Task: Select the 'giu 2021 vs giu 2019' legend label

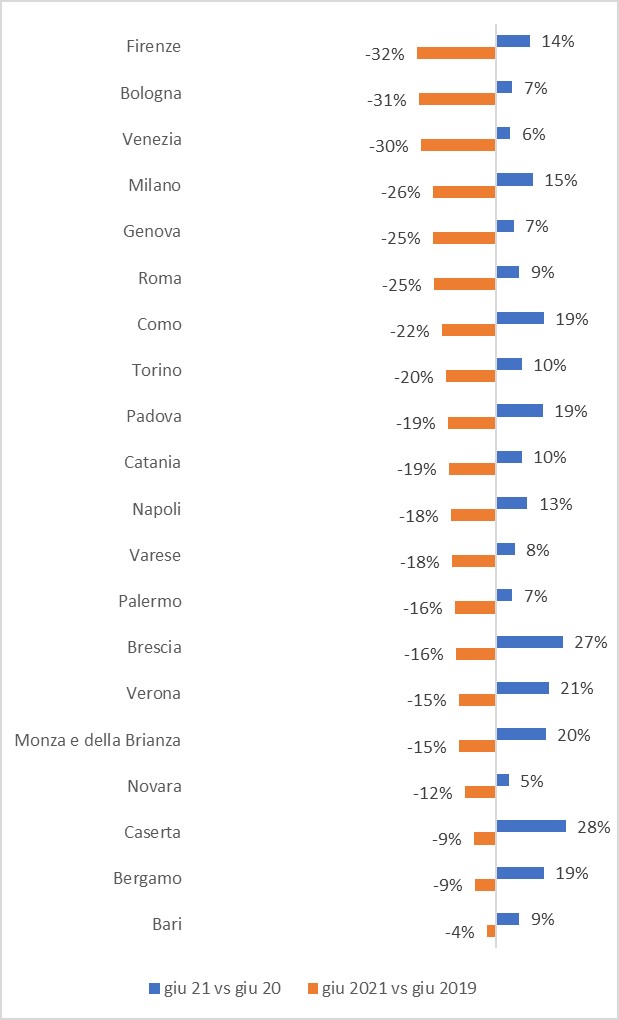Action: click(x=400, y=988)
